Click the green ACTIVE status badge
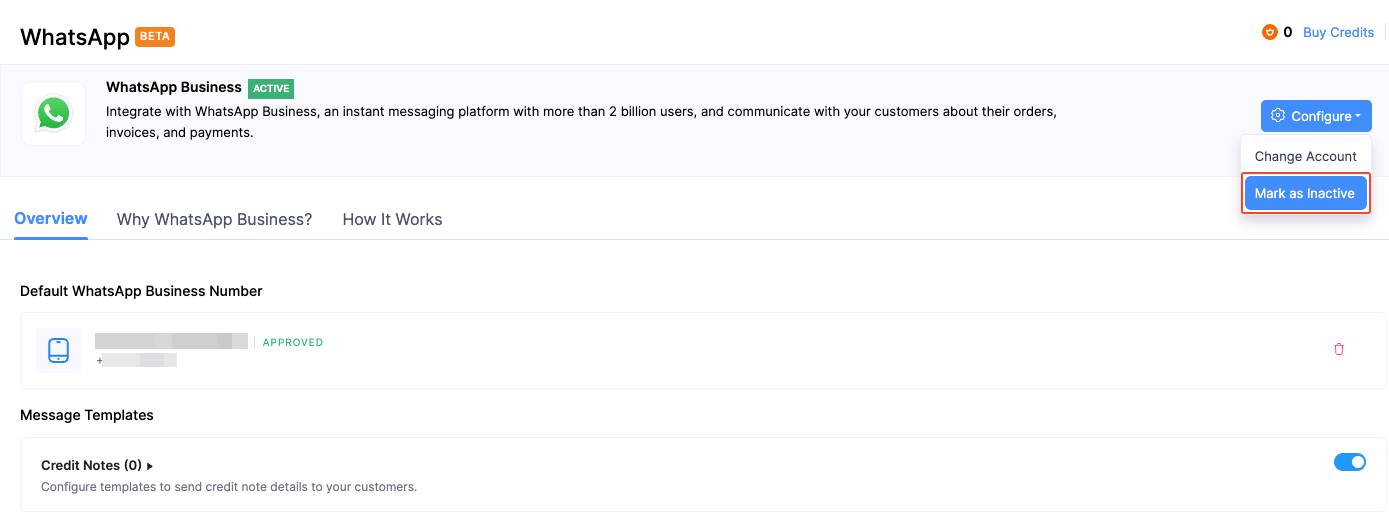The image size is (1389, 526). [x=271, y=88]
